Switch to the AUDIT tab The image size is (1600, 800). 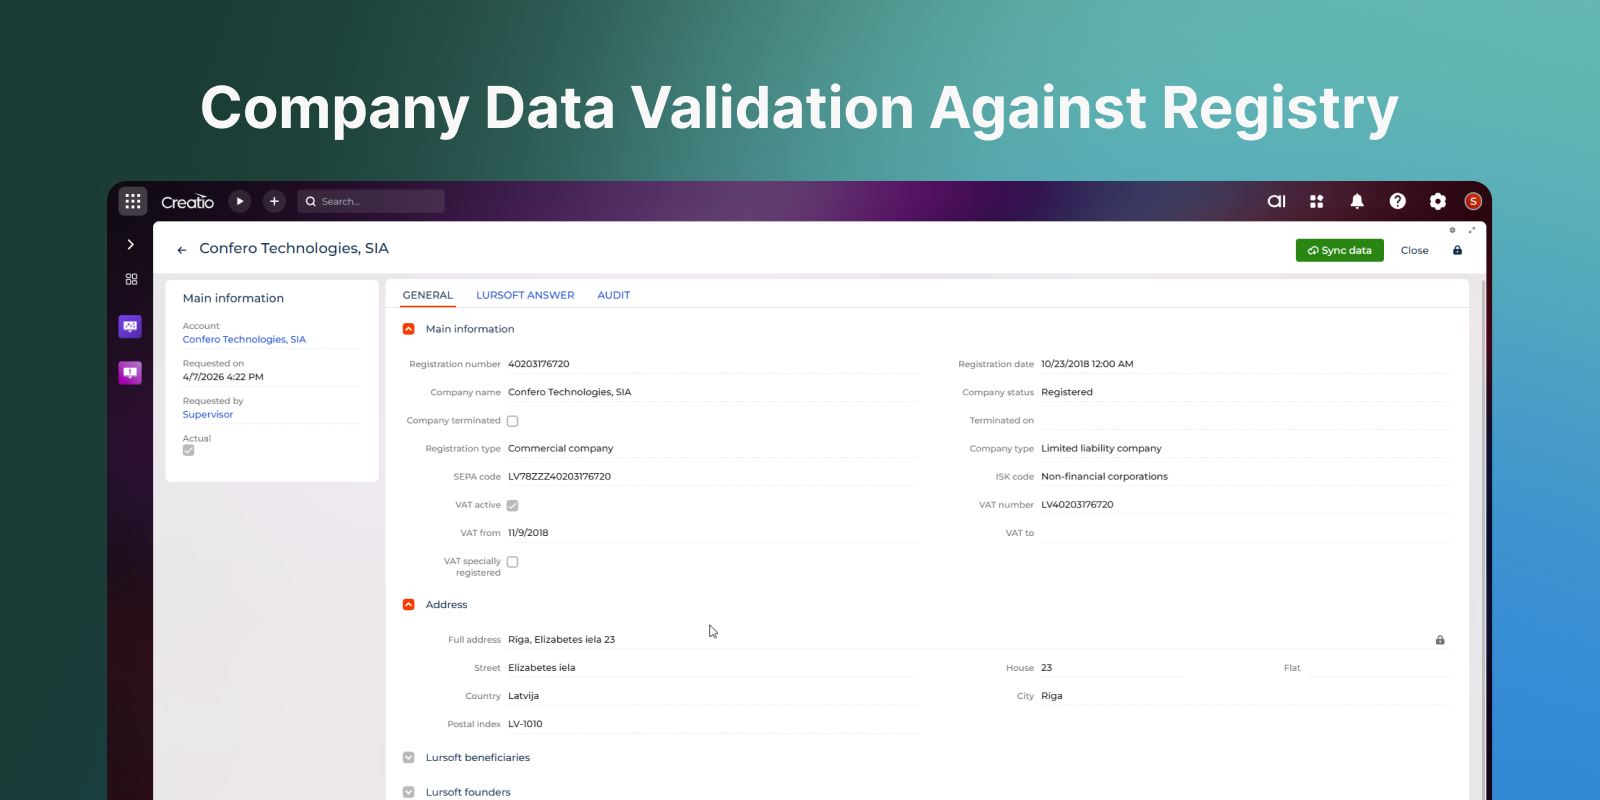coord(613,295)
